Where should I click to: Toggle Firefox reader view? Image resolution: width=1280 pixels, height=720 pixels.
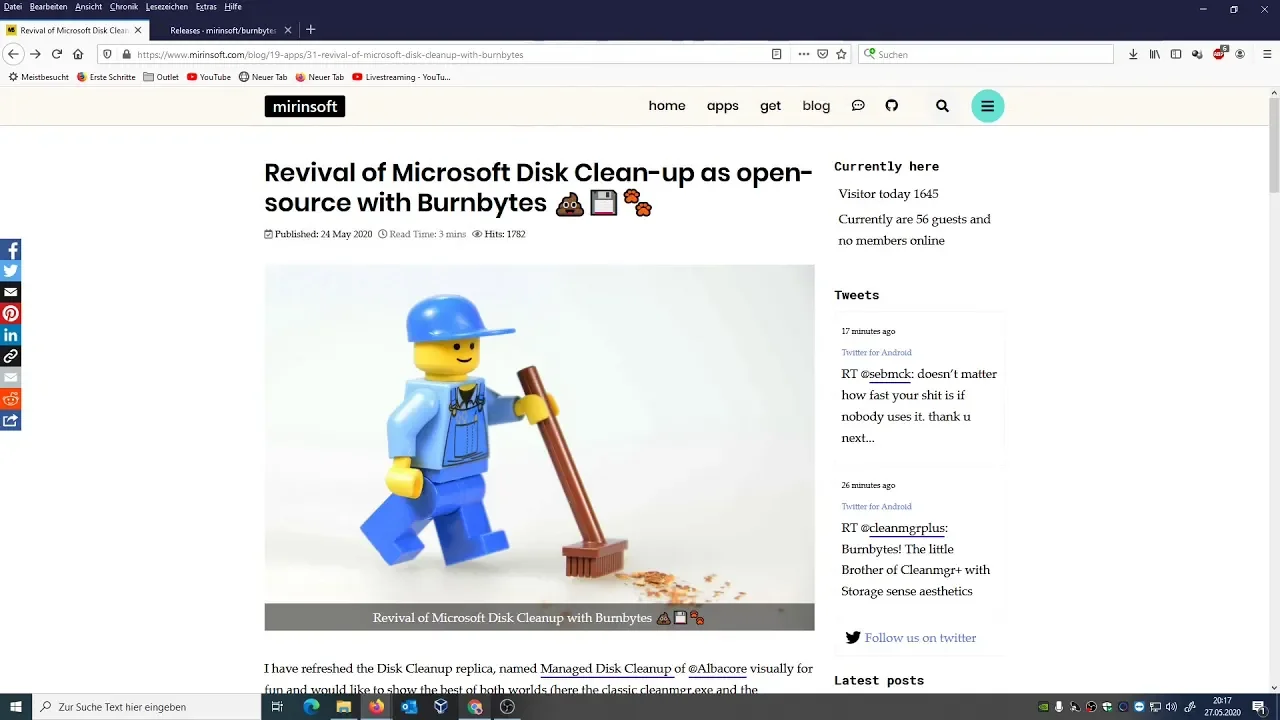(776, 54)
